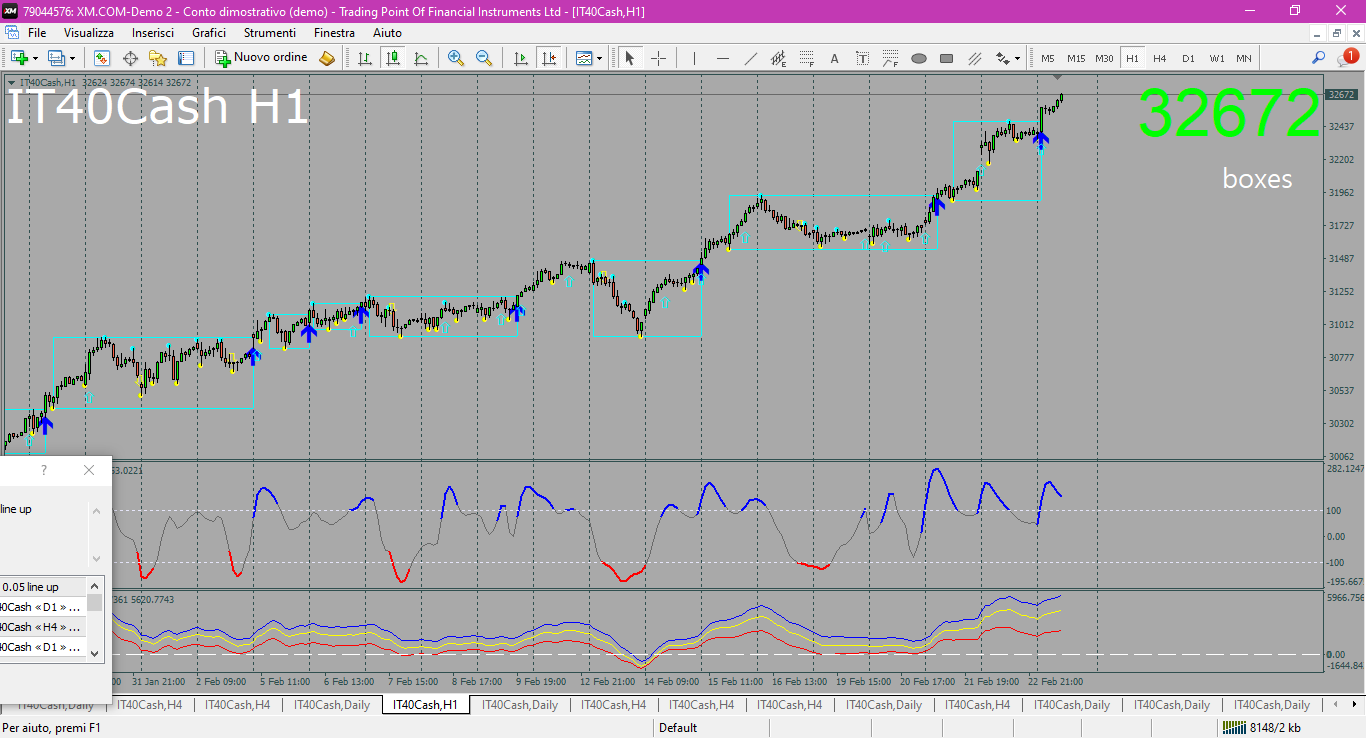Open the Inserisci menu

click(x=153, y=33)
